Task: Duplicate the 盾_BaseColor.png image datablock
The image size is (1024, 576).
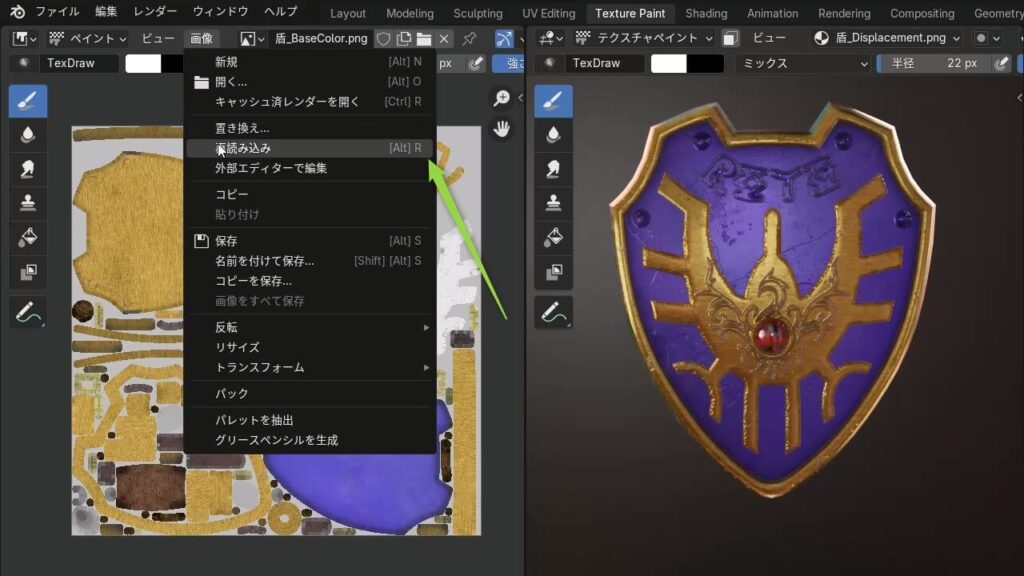Action: [404, 39]
